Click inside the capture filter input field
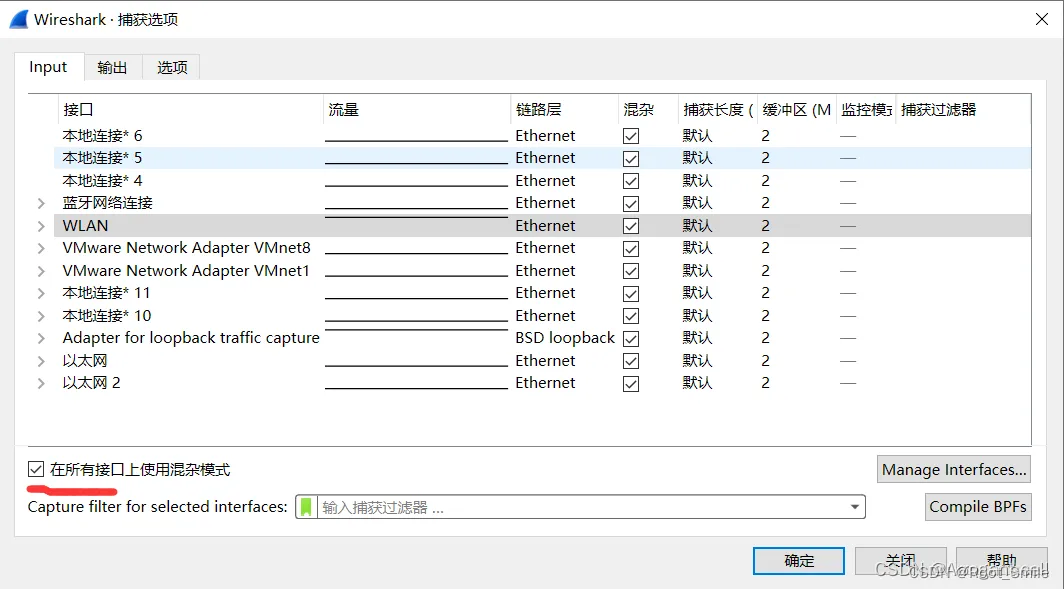 tap(580, 507)
